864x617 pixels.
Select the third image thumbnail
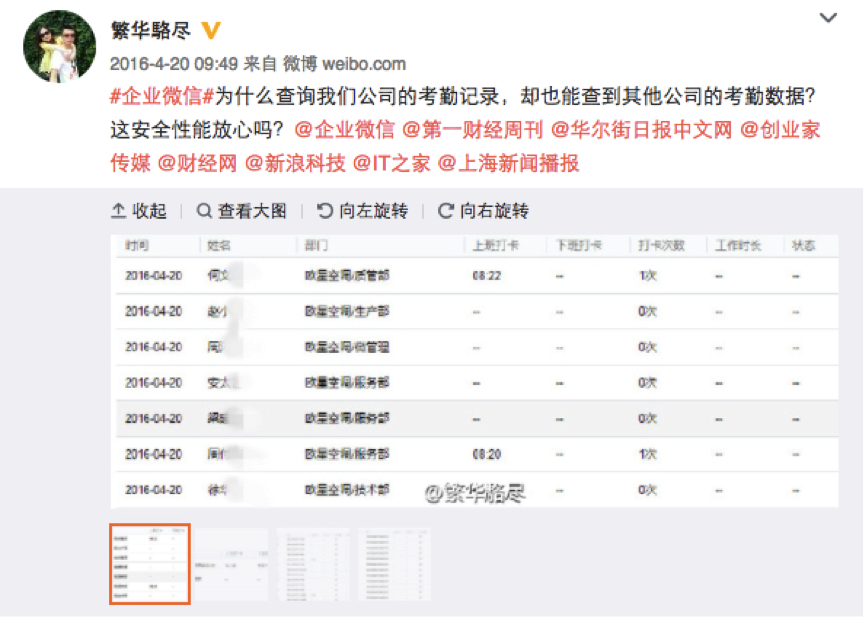(x=313, y=564)
